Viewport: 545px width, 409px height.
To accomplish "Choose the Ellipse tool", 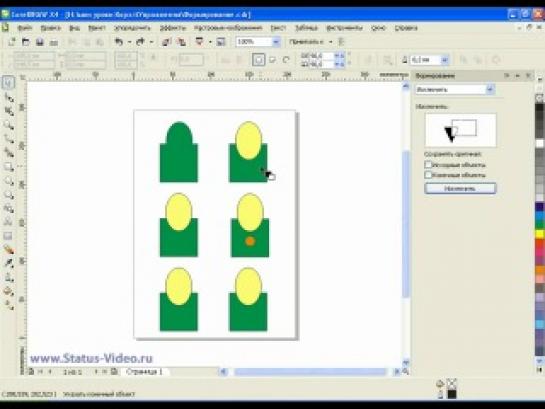I will pos(9,181).
